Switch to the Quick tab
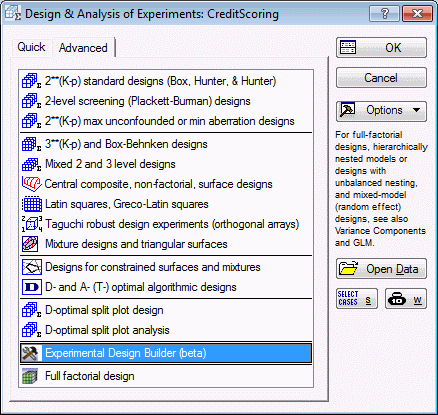 (31, 47)
